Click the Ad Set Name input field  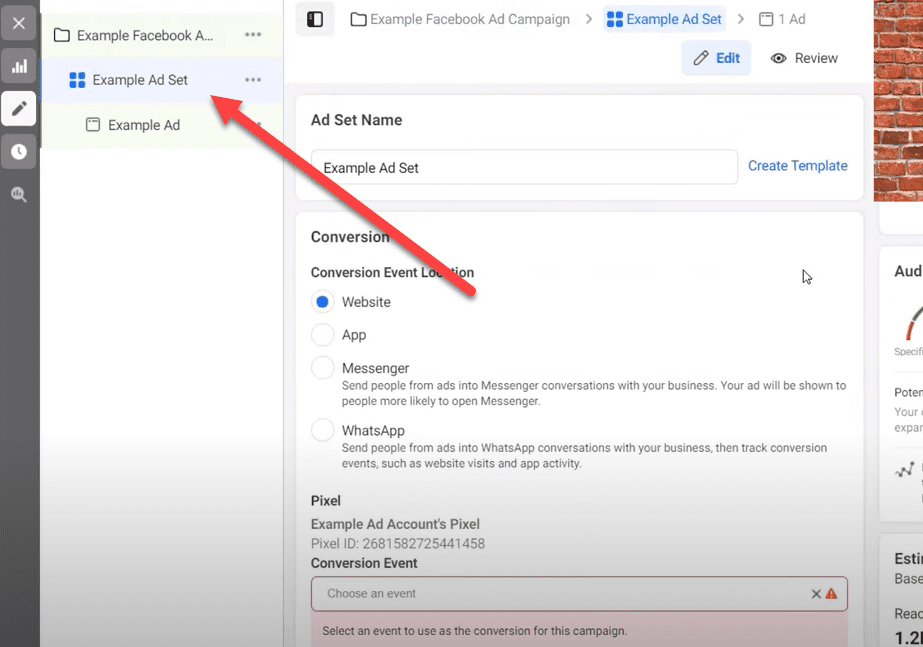pos(524,167)
